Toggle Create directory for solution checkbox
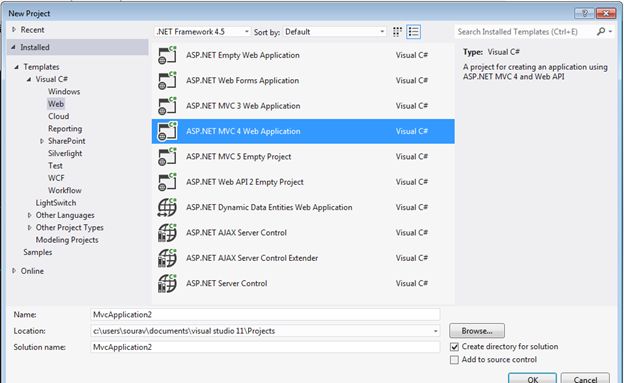Screen dimensions: 624x383 [454, 347]
